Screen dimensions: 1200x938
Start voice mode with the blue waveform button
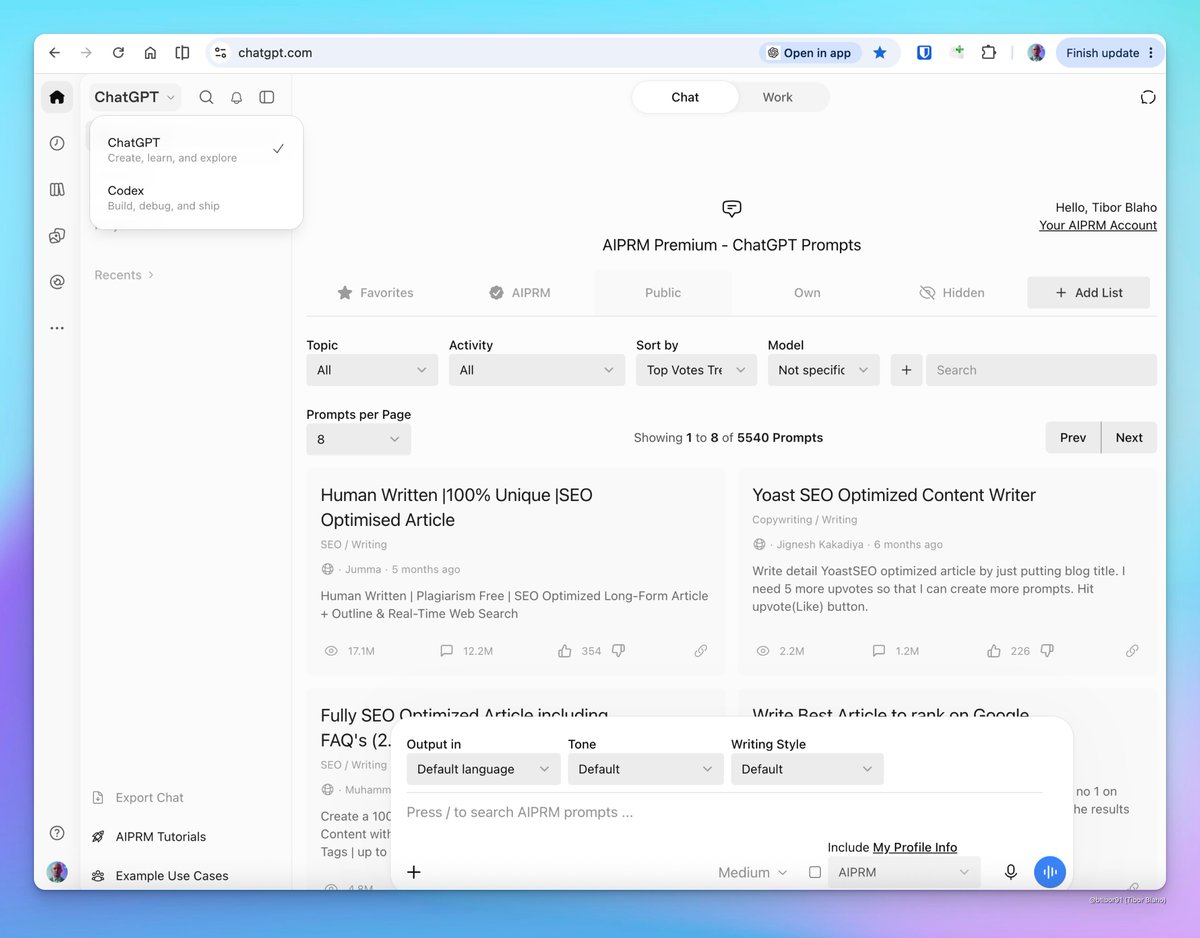pyautogui.click(x=1050, y=872)
